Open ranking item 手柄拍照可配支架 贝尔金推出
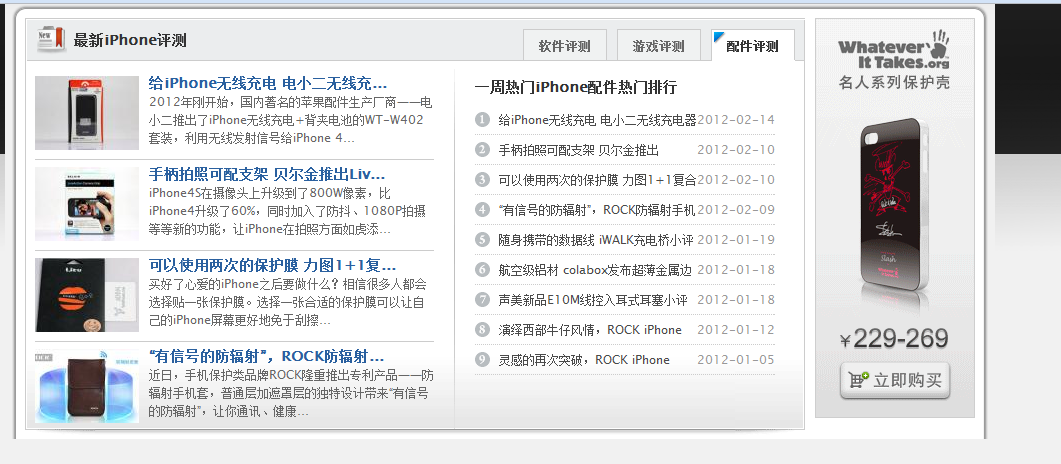 tap(579, 149)
